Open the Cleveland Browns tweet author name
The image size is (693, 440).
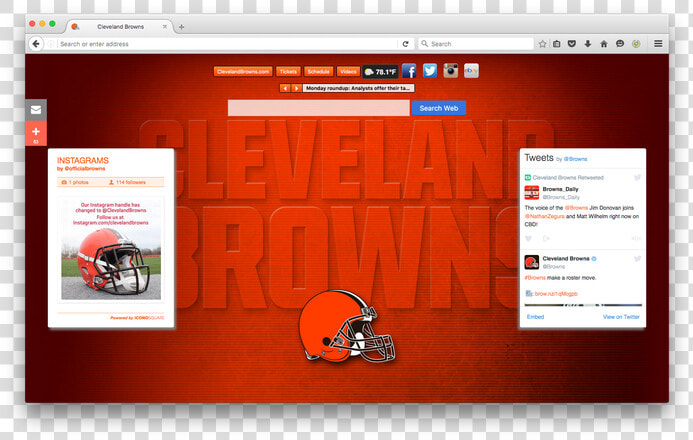coord(566,258)
